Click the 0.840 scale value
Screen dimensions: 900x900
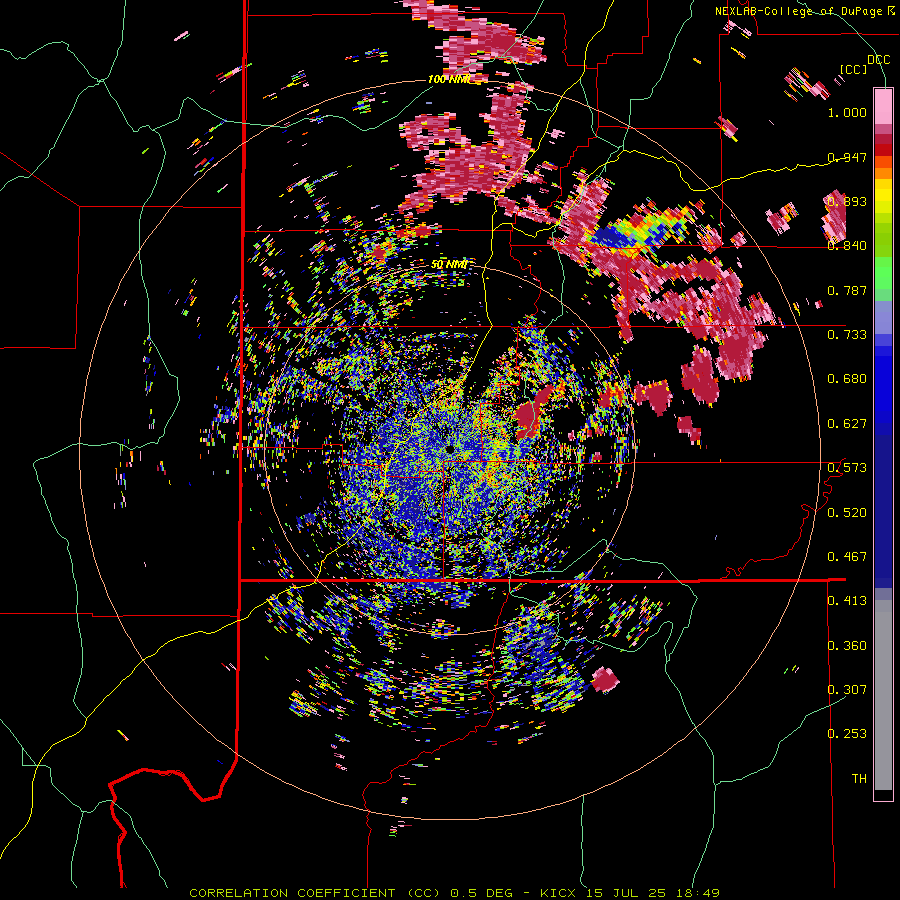click(x=847, y=246)
